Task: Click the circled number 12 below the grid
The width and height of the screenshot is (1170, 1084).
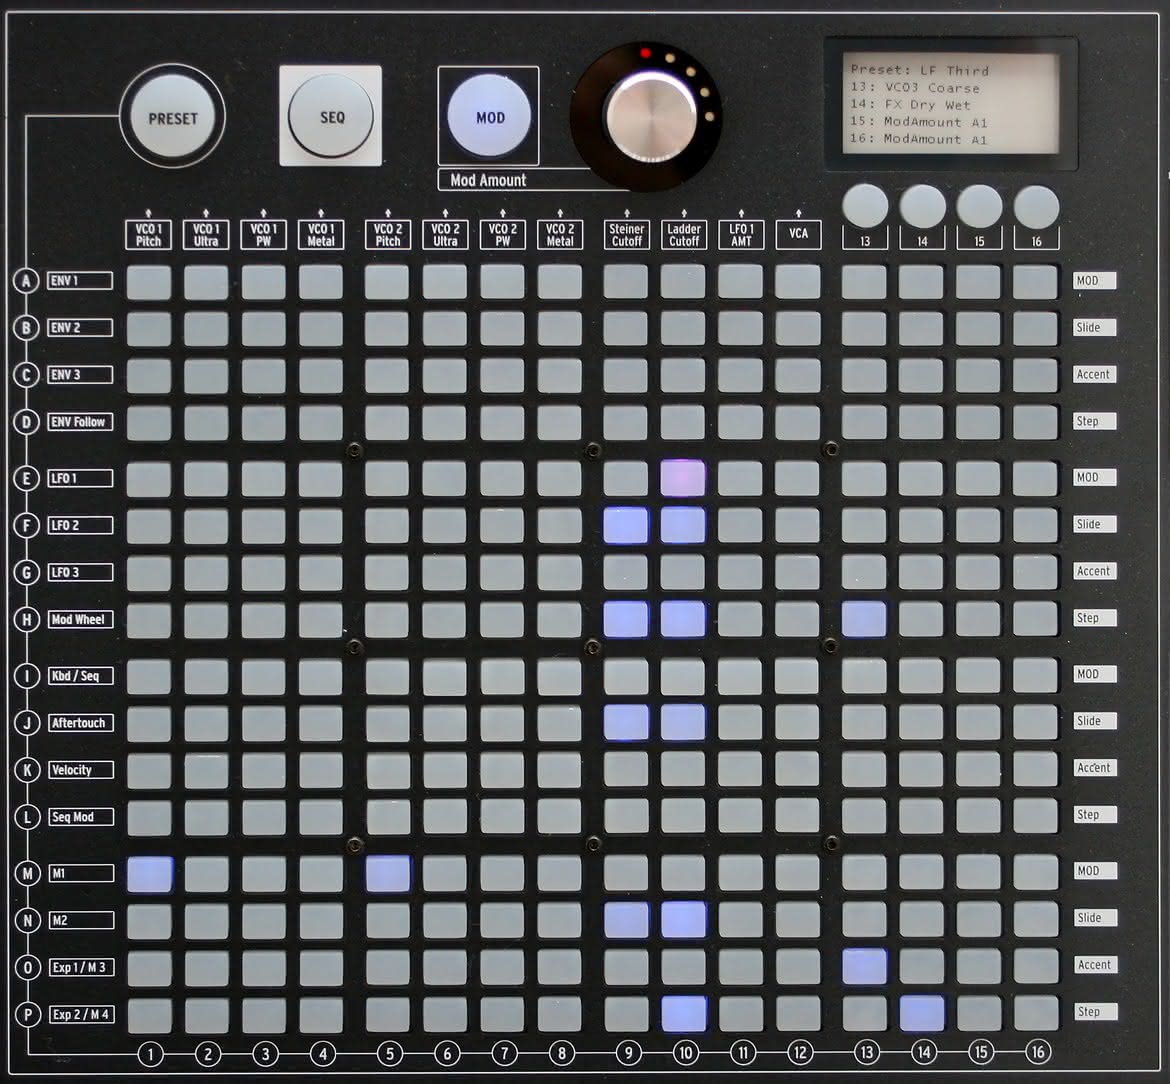Action: (800, 1053)
